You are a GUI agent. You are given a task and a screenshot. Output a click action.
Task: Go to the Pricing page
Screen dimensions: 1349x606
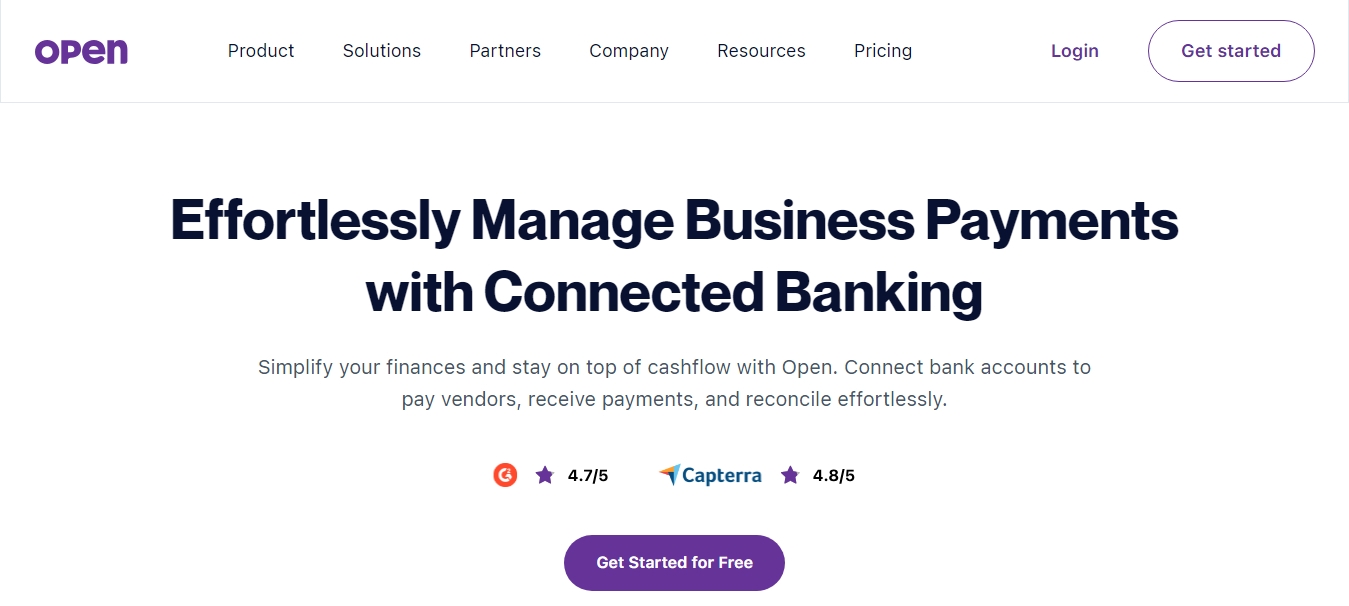point(883,51)
